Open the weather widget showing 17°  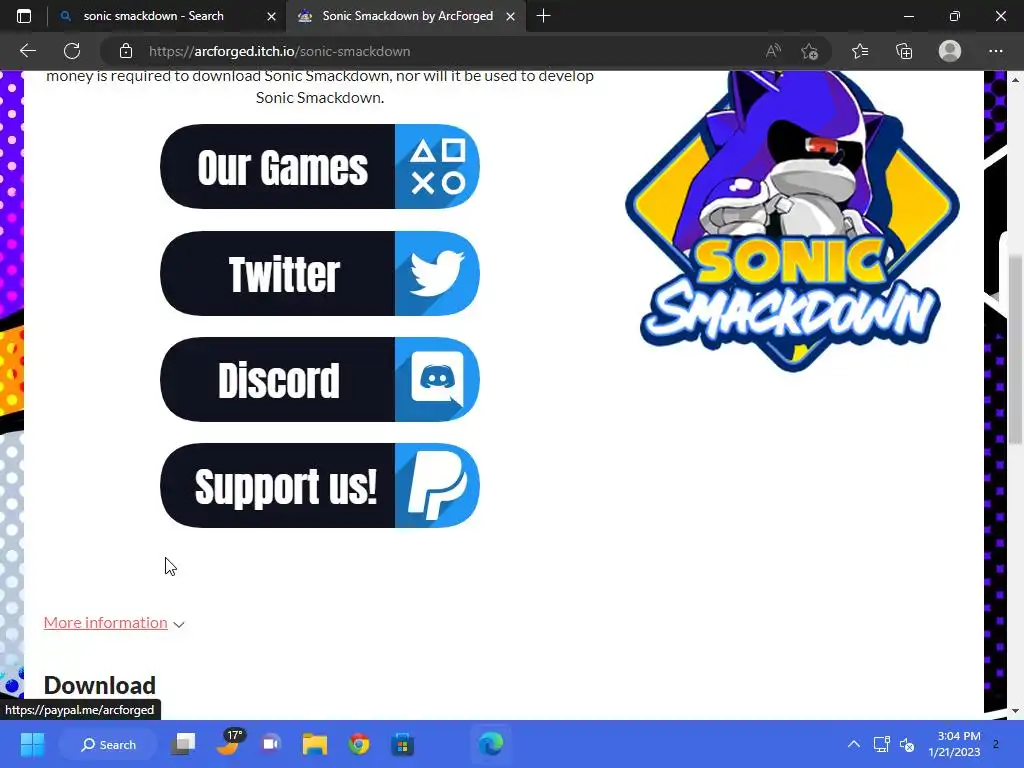point(229,743)
